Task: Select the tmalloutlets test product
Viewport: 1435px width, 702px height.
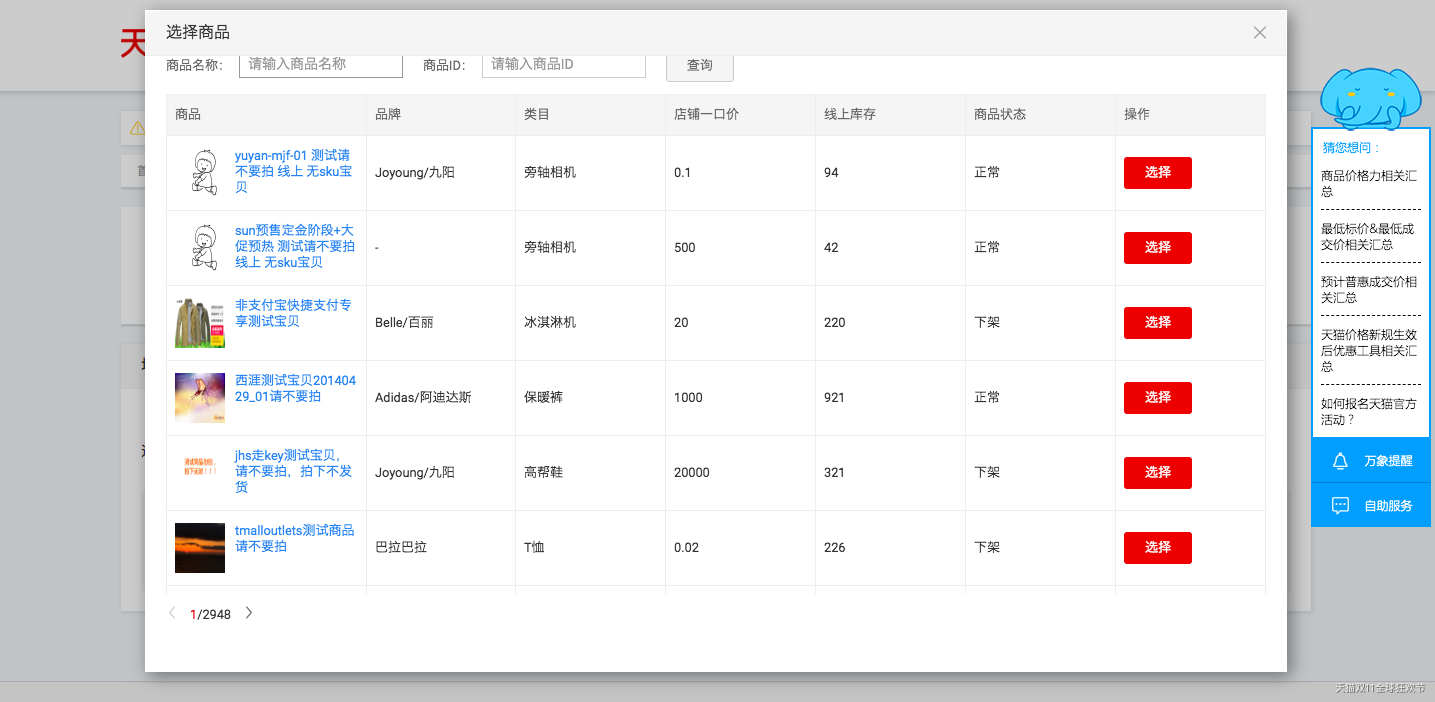Action: point(1157,548)
